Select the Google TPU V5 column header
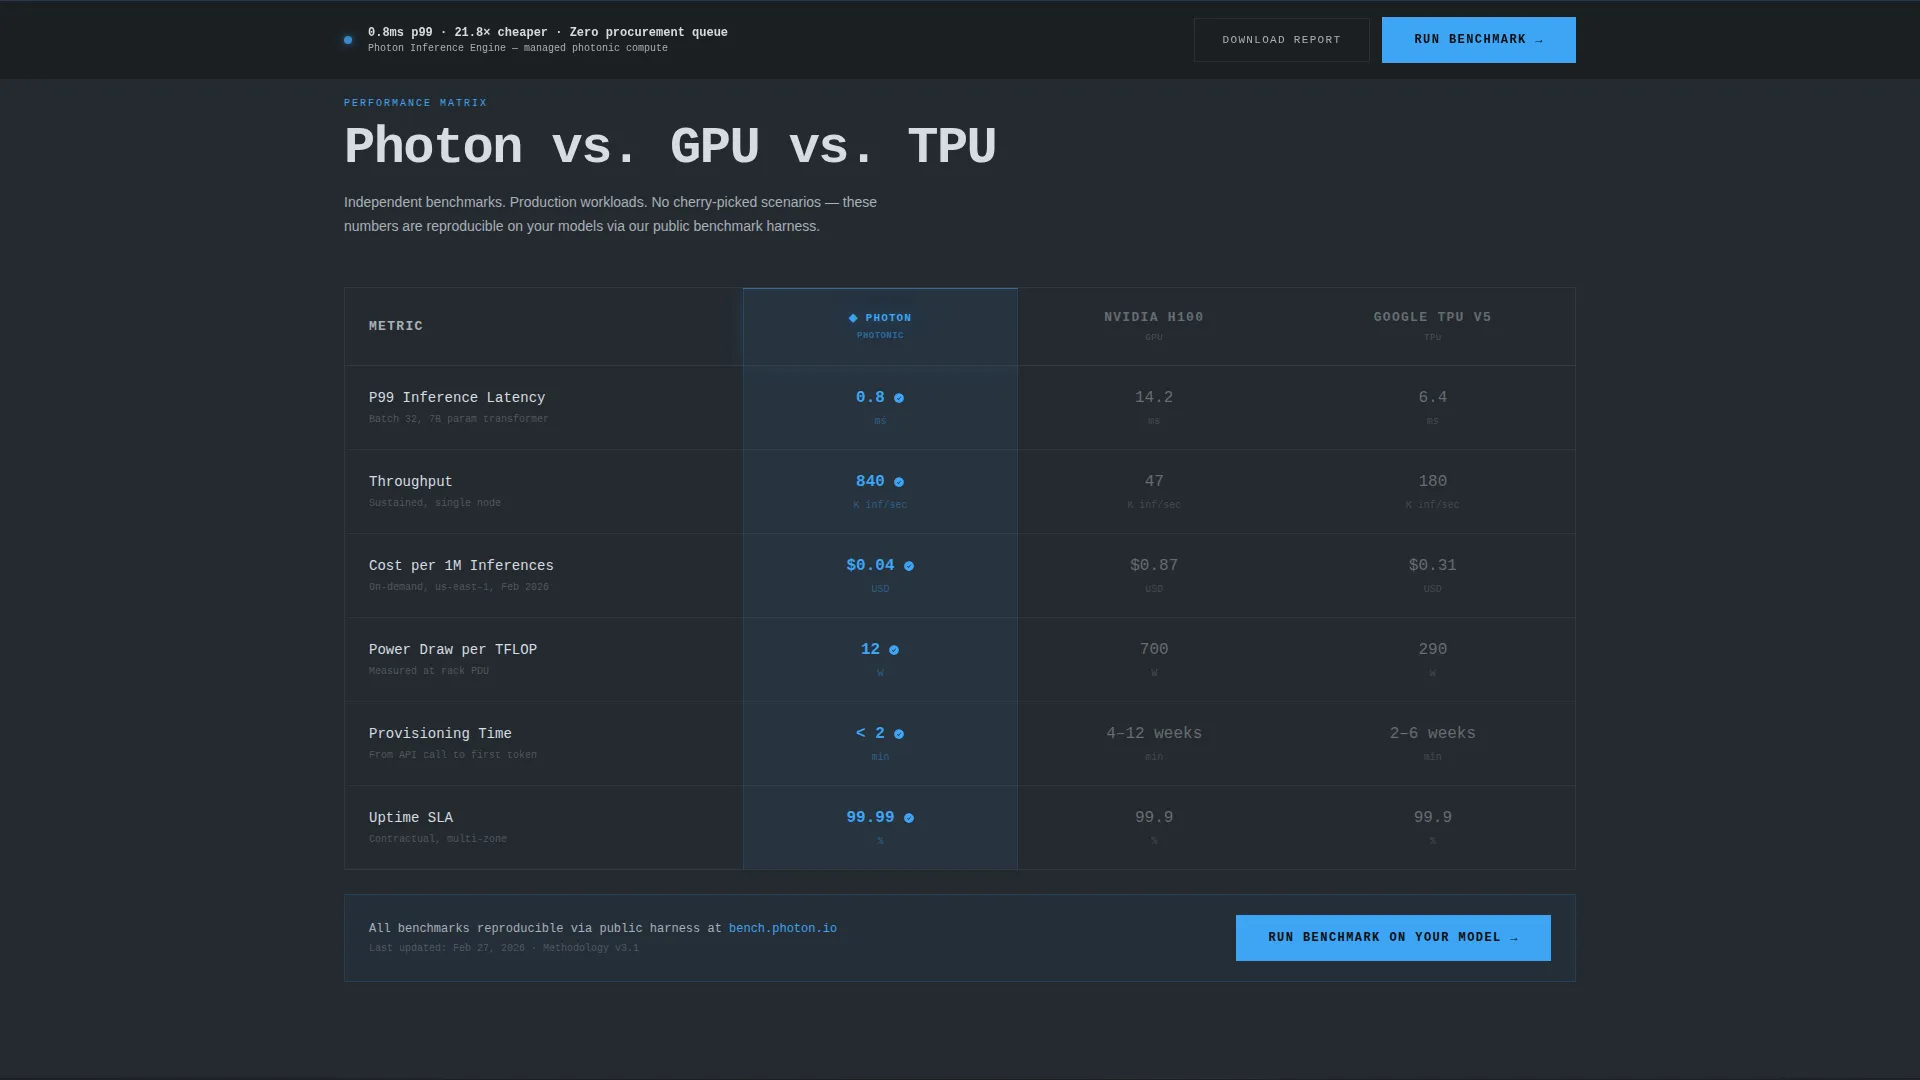Image resolution: width=1920 pixels, height=1080 pixels. pyautogui.click(x=1432, y=326)
